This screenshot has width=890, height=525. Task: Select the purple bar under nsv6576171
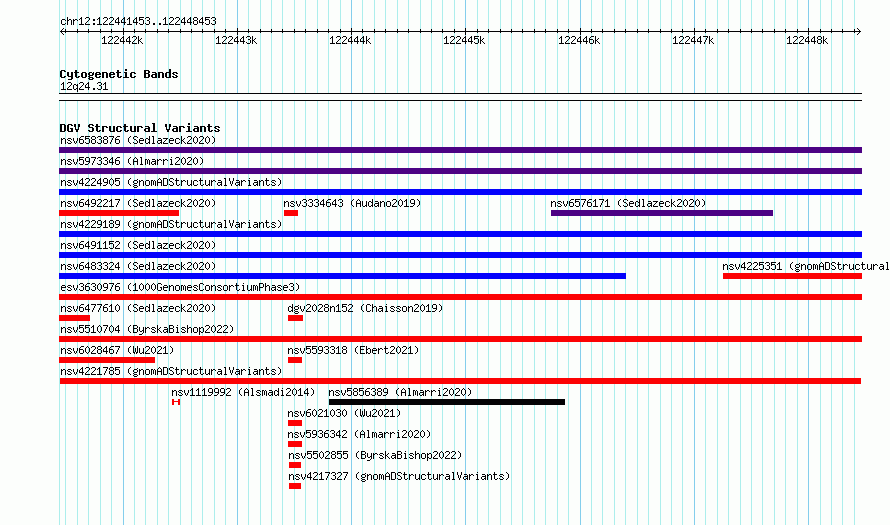tap(662, 213)
